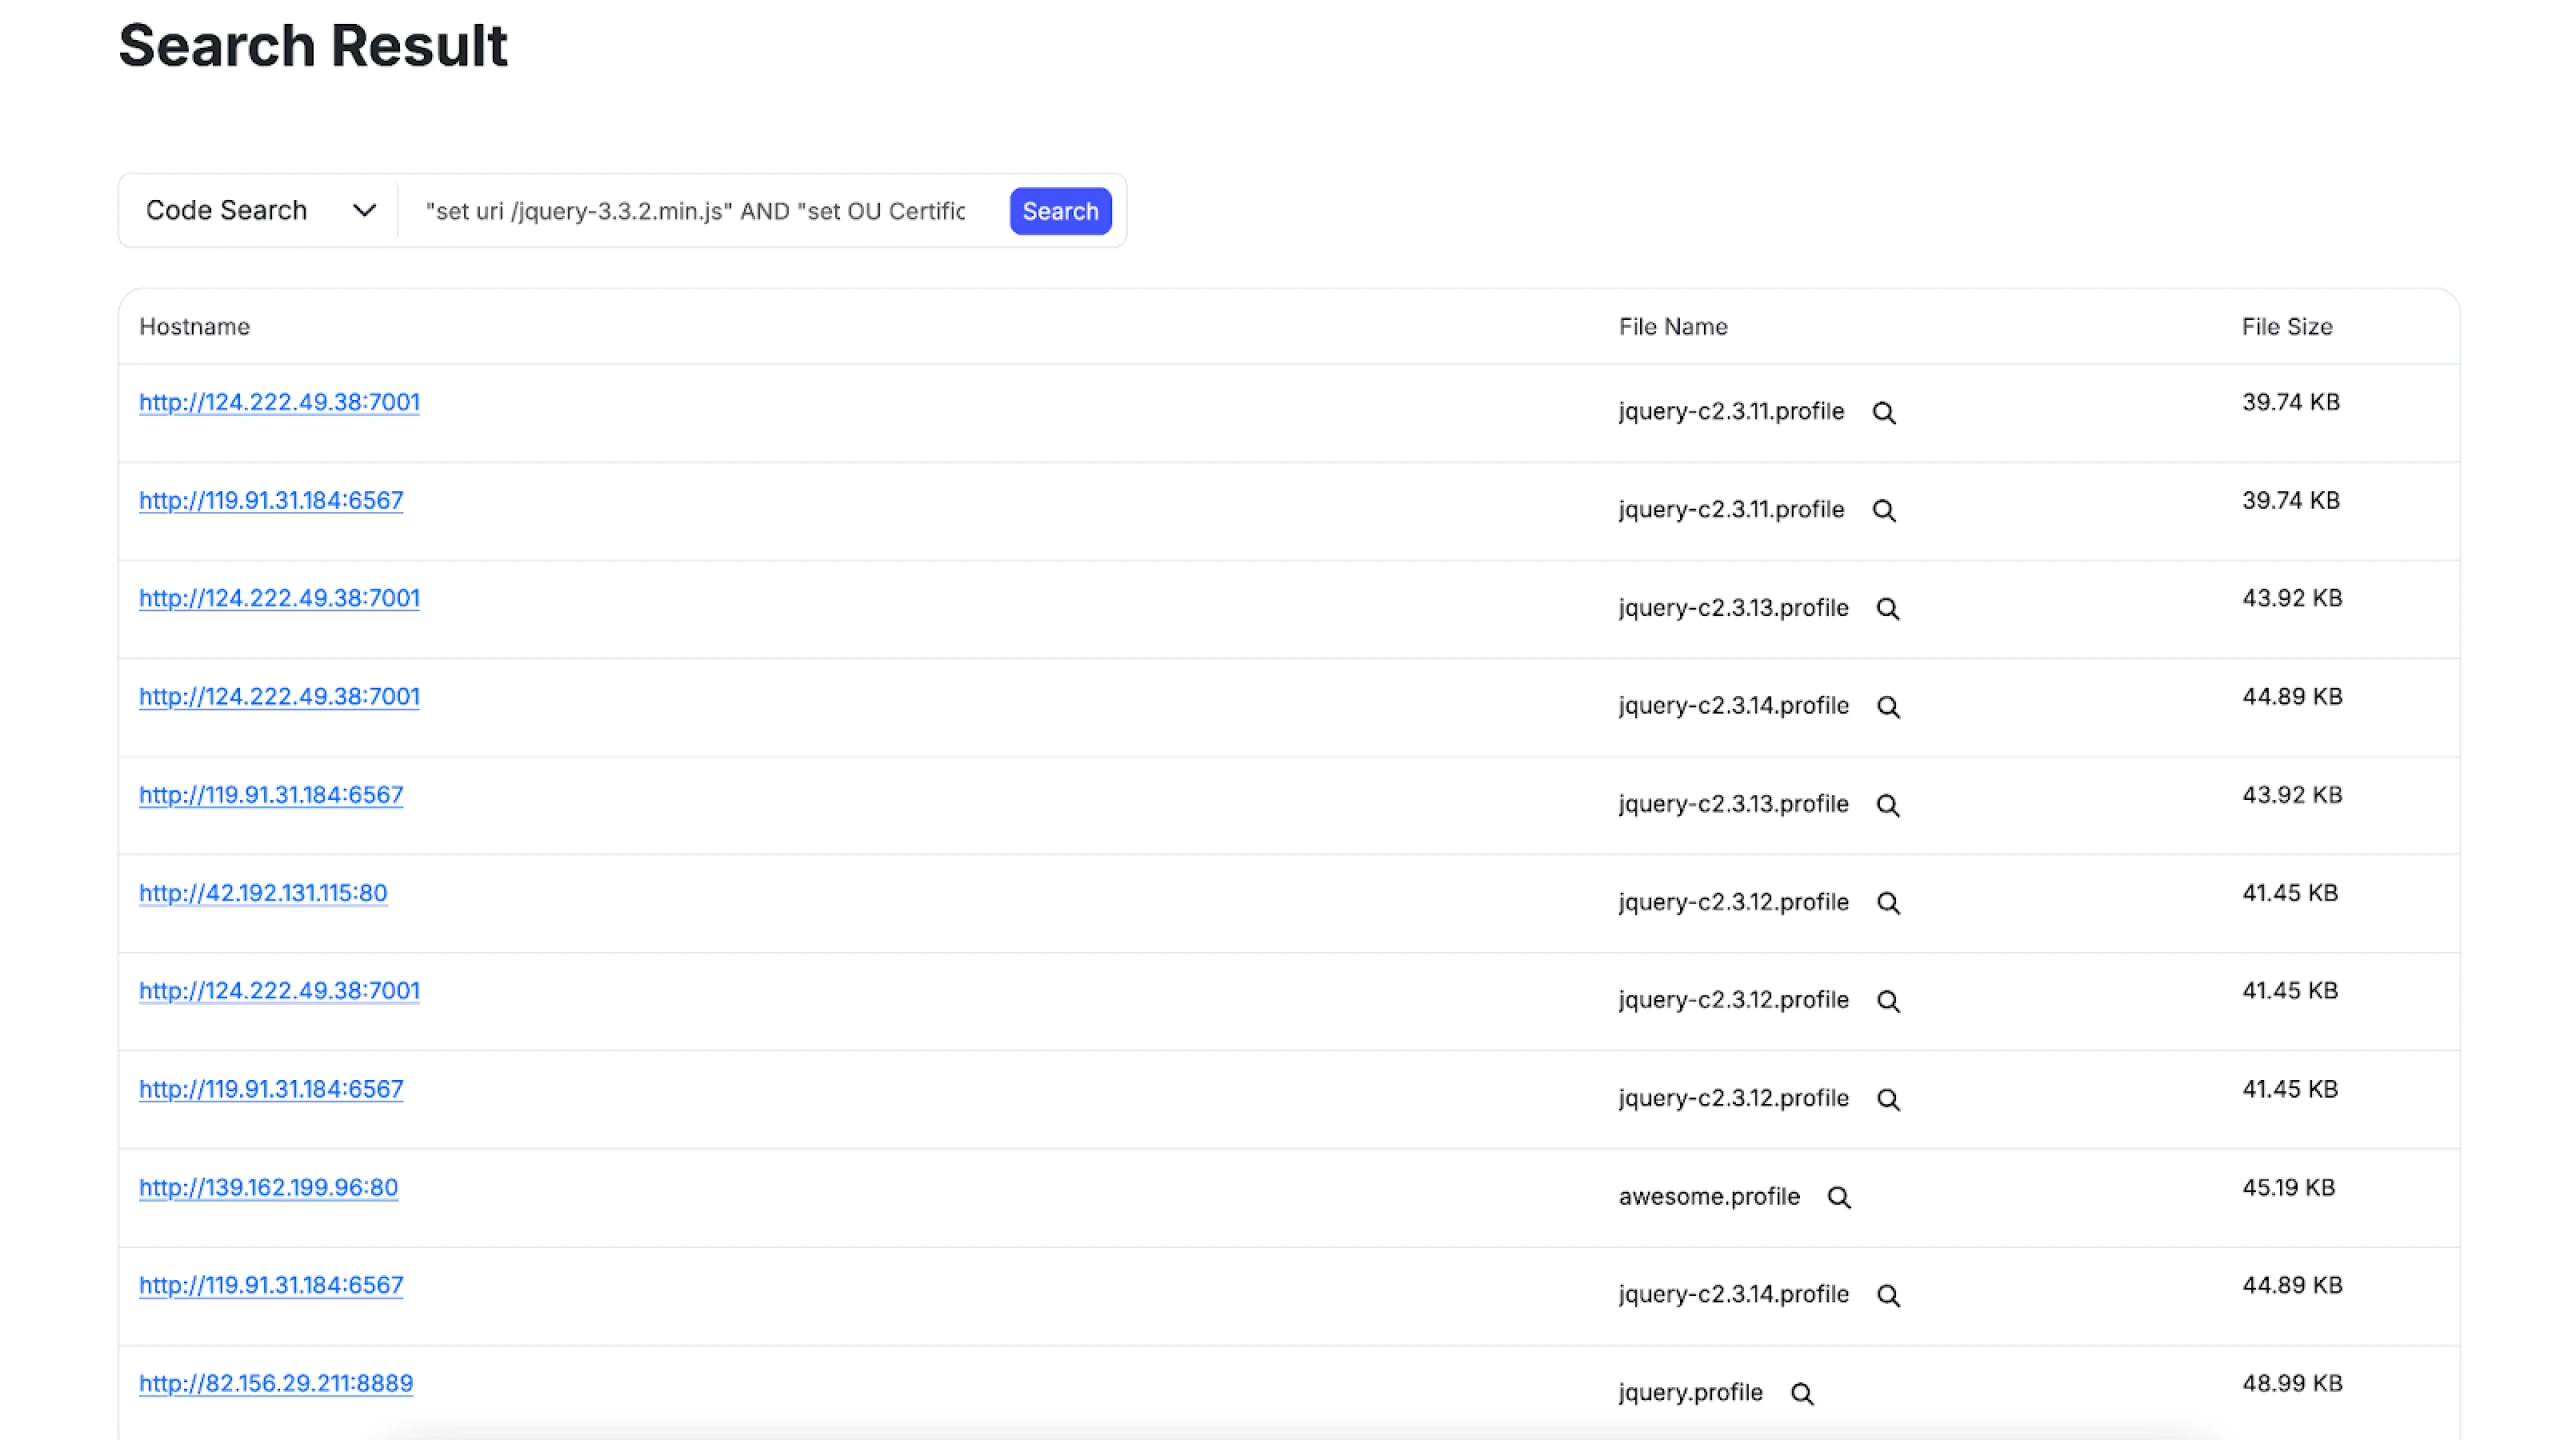Click the 45.19 KB file size

point(2288,1187)
